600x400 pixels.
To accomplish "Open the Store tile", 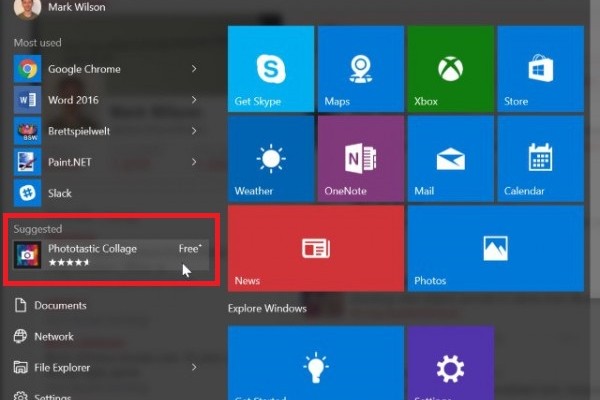I will pyautogui.click(x=541, y=69).
